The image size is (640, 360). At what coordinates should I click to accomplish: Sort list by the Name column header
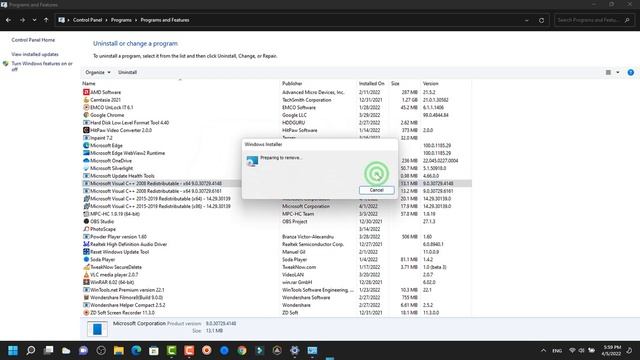(x=89, y=83)
